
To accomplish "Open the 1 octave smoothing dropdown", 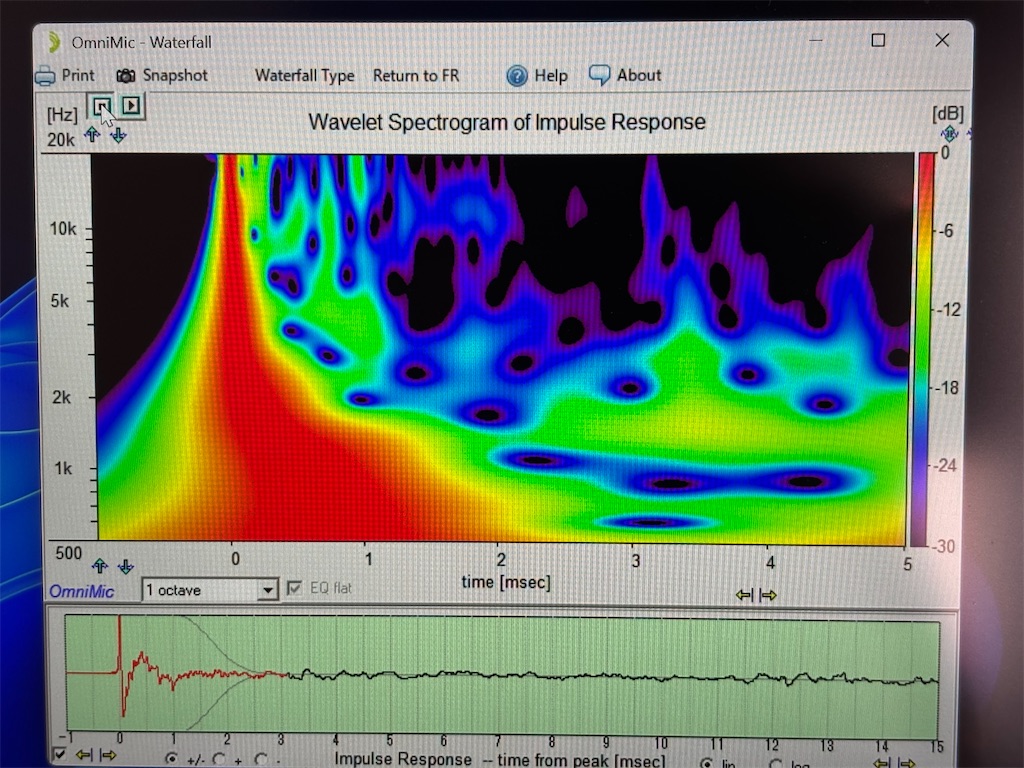I will (x=210, y=590).
